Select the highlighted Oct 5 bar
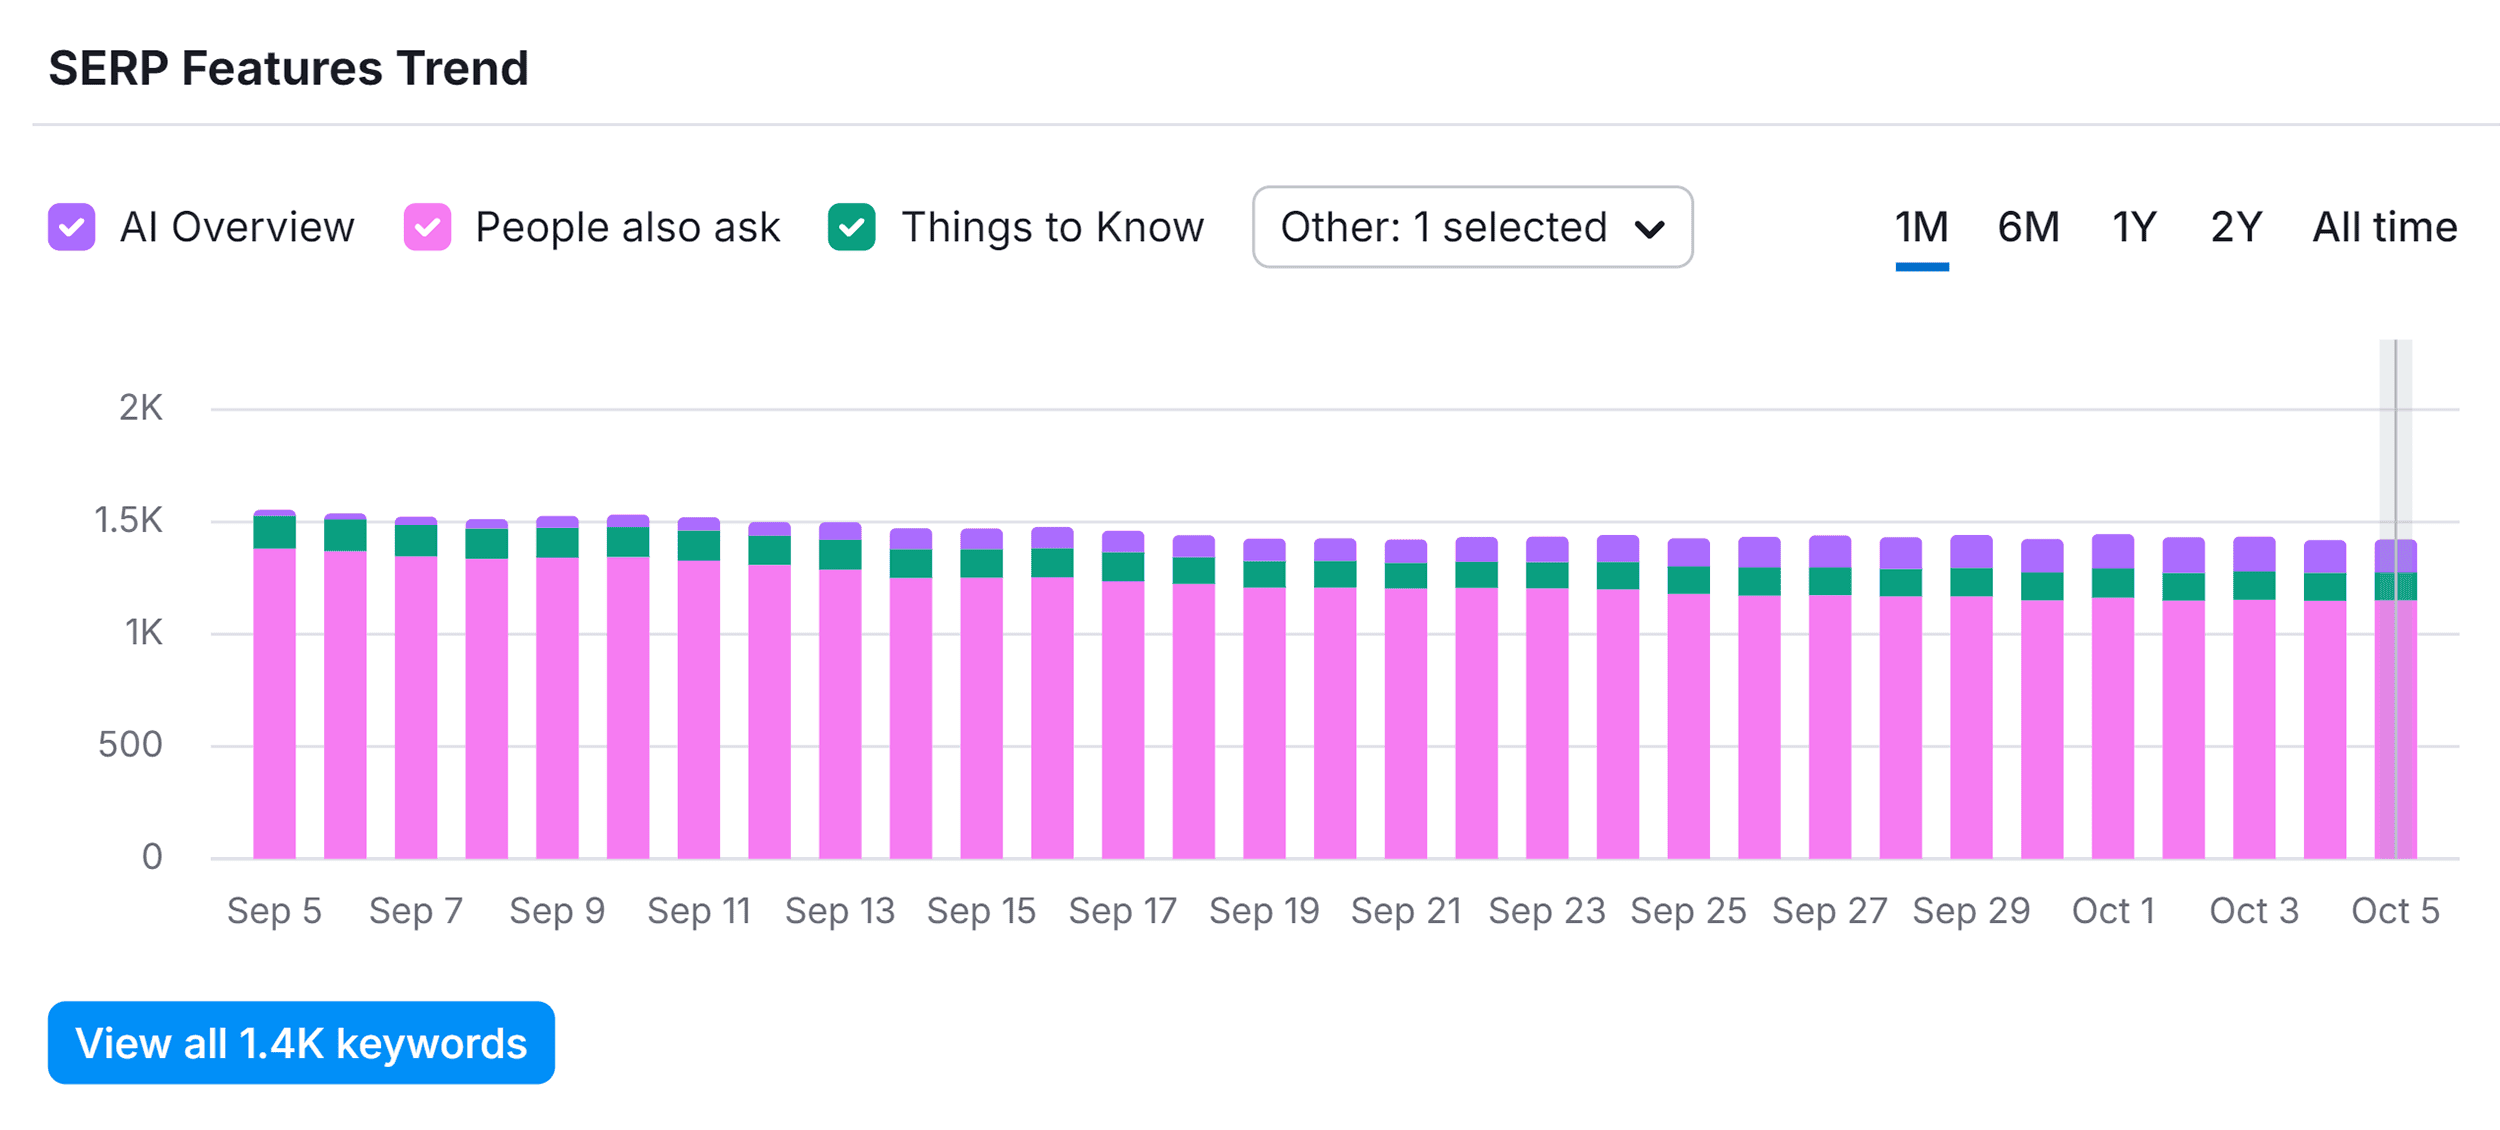 pyautogui.click(x=2395, y=700)
